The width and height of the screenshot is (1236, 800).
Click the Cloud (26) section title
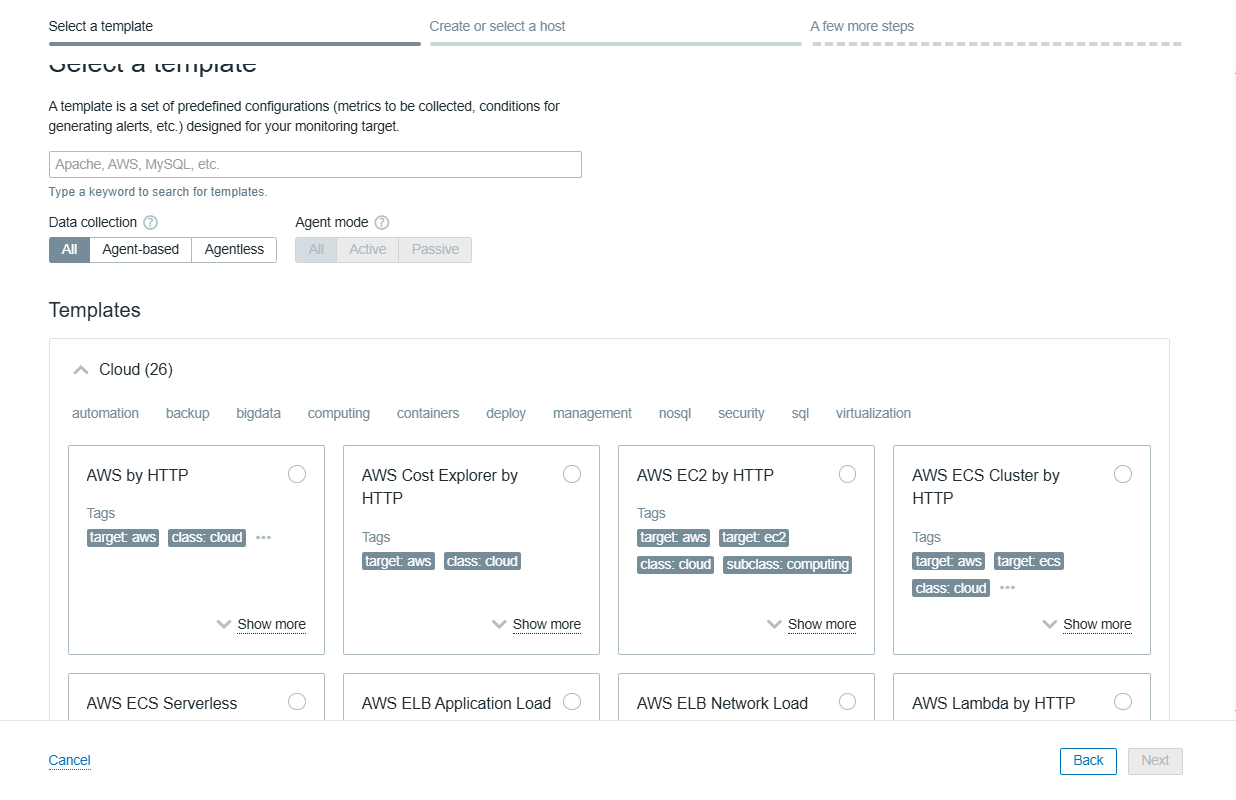coord(136,370)
